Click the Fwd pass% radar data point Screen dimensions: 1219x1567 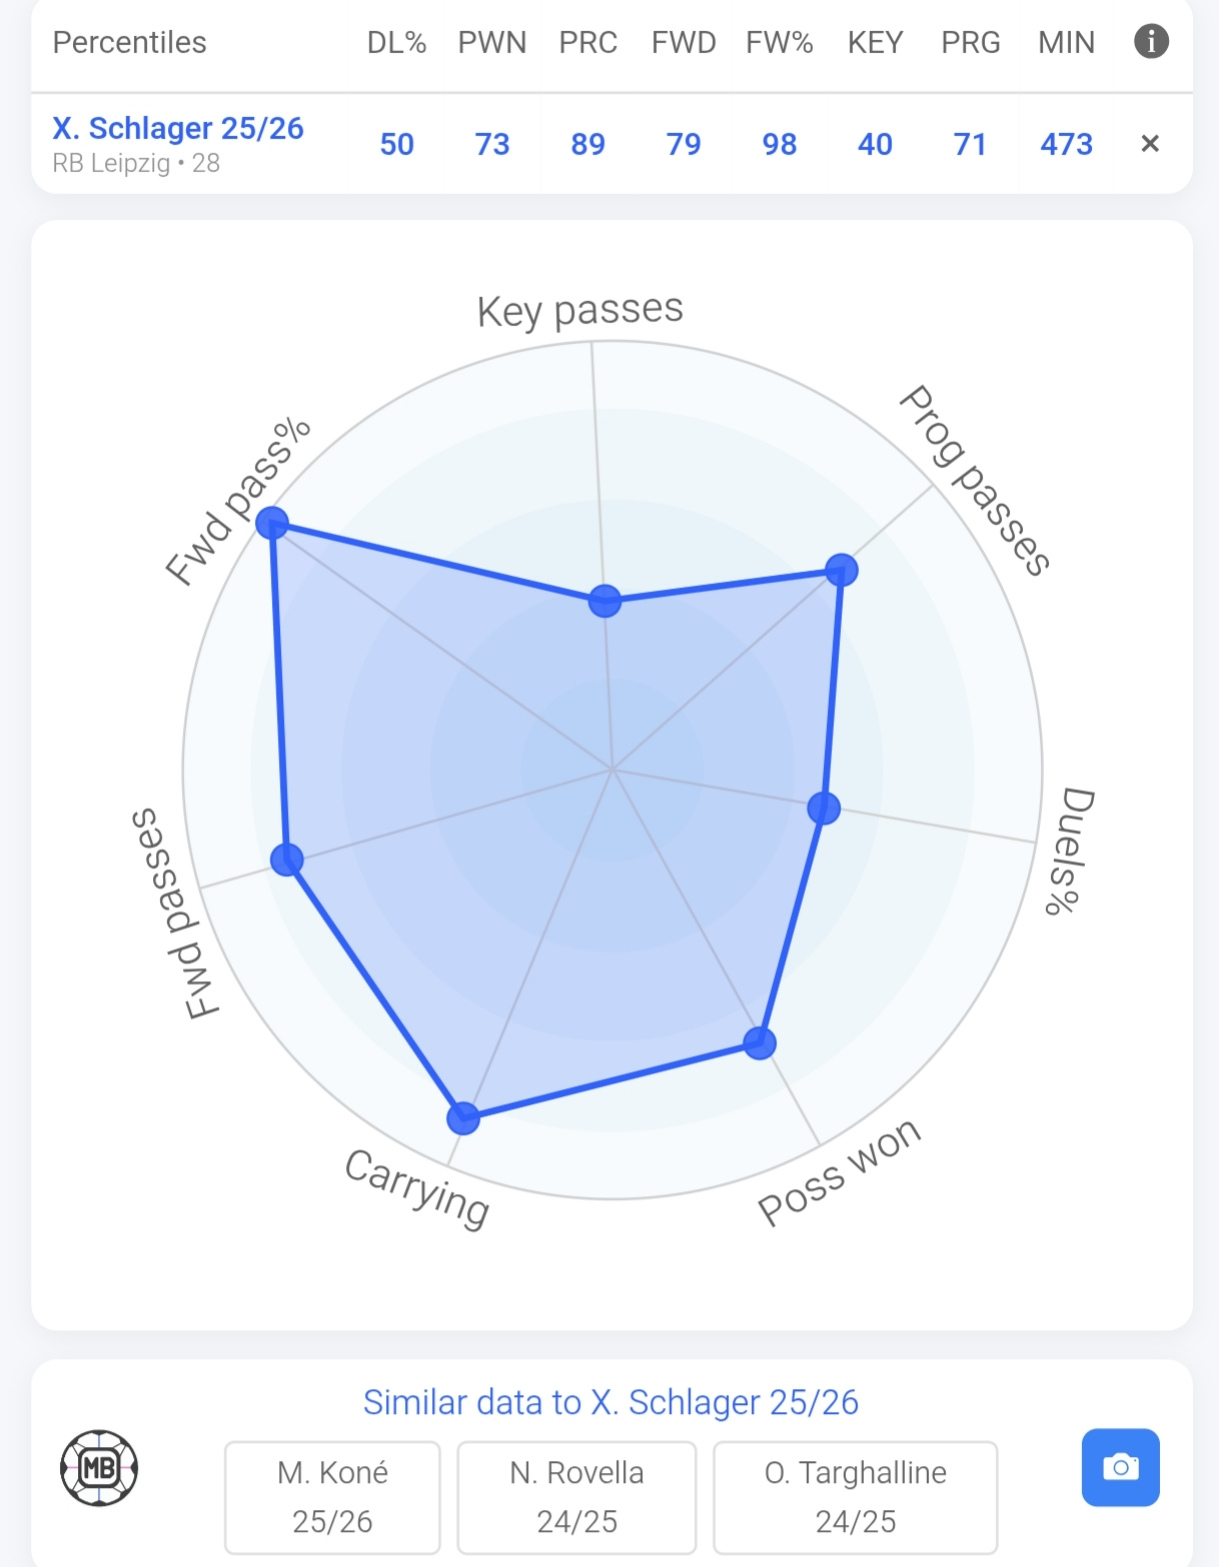[x=272, y=523]
